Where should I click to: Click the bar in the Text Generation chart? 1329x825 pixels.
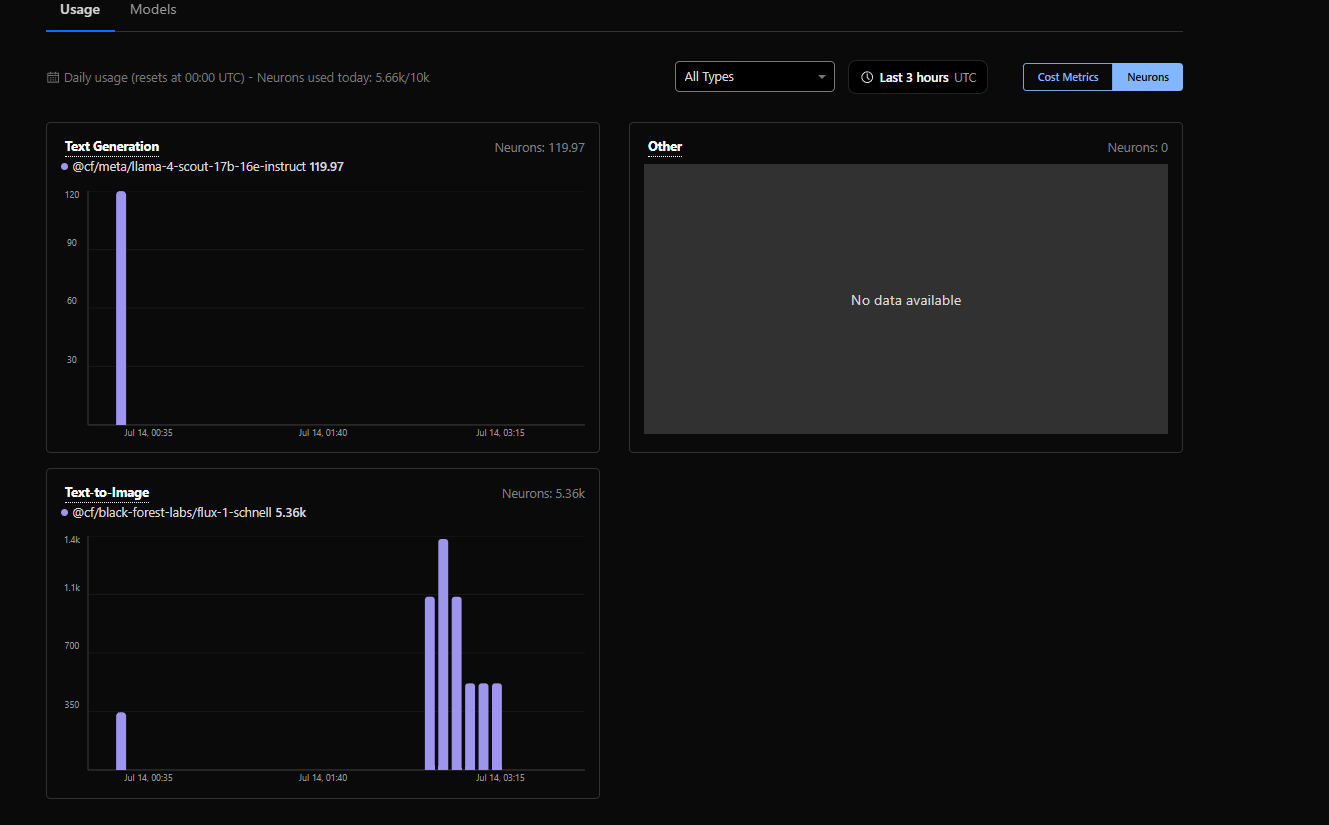121,308
